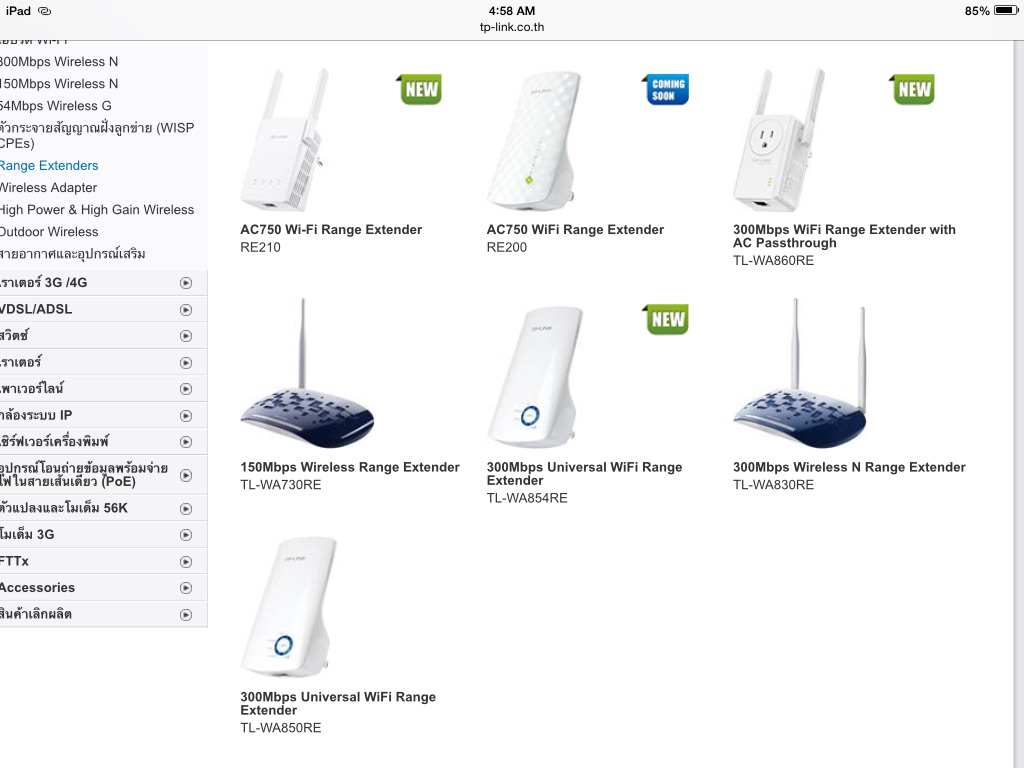Tap the tp-link.co.th address bar
Image resolution: width=1024 pixels, height=768 pixels.
(512, 27)
